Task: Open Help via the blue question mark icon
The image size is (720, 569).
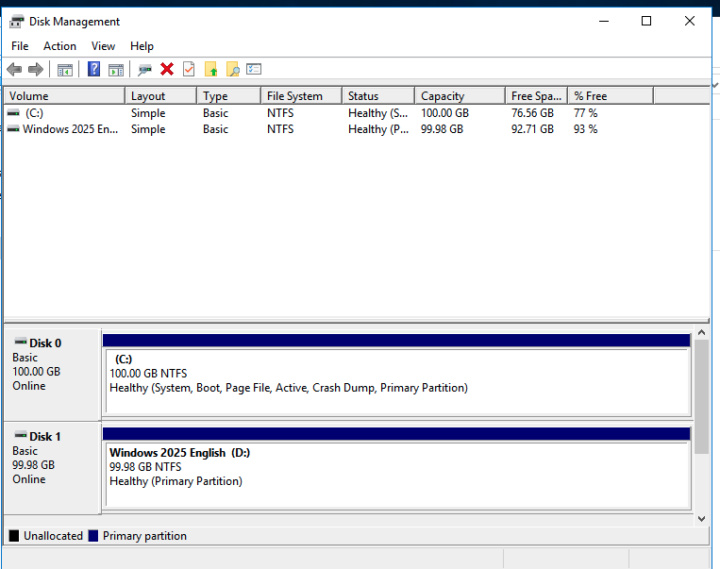Action: tap(94, 69)
